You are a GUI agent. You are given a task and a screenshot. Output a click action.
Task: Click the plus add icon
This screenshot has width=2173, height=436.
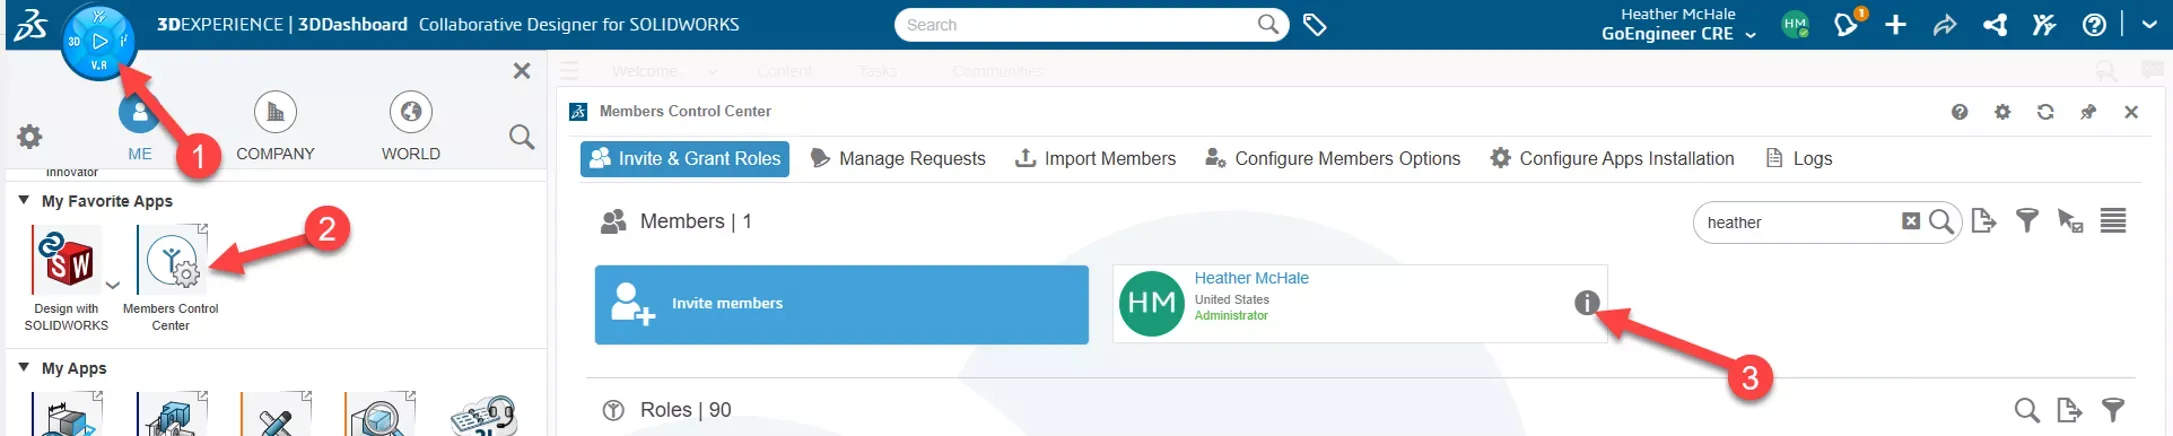[1895, 25]
